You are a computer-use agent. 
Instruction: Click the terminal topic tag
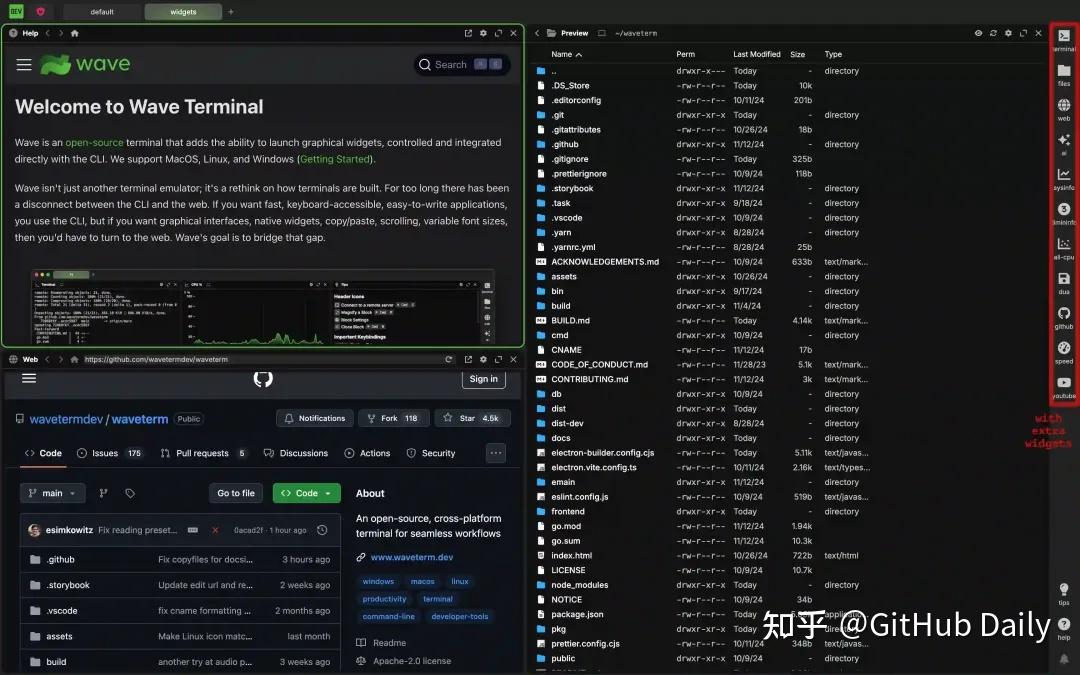(x=438, y=599)
